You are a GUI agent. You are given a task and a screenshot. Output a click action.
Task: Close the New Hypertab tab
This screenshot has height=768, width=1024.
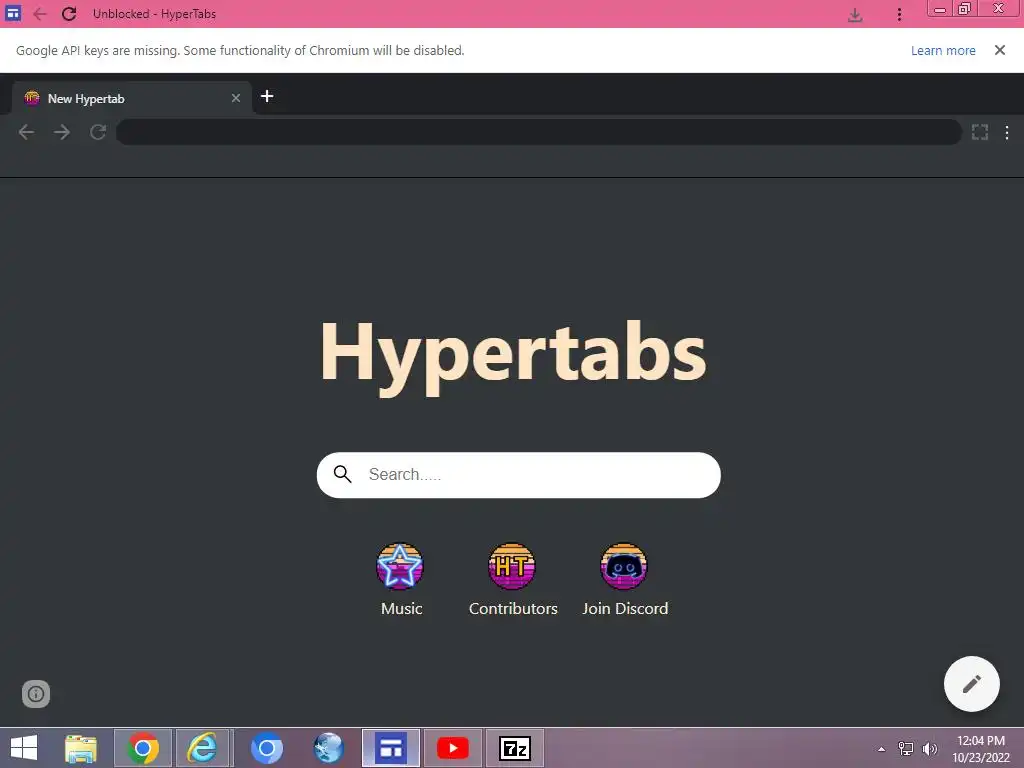coord(236,98)
